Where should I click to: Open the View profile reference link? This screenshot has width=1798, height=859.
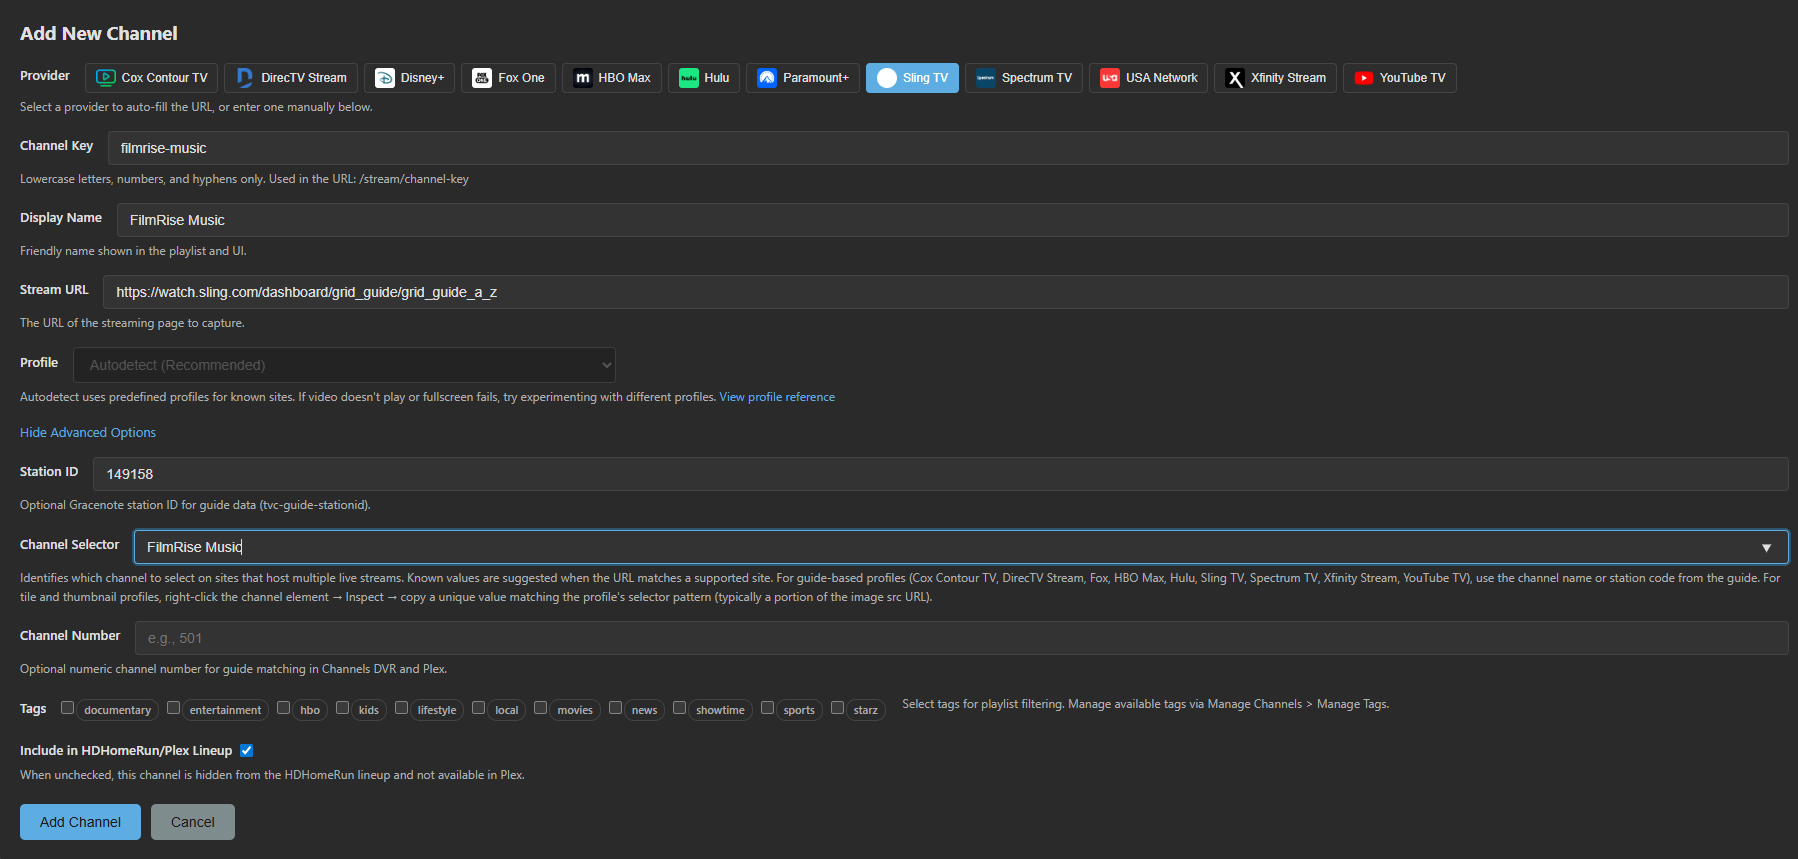click(x=776, y=397)
